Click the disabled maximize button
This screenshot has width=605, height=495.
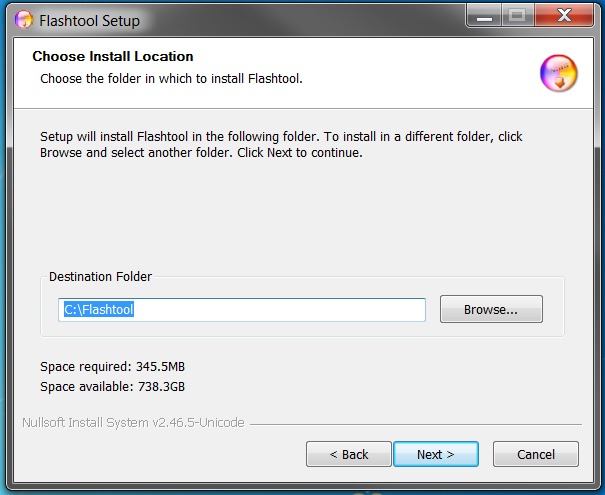point(517,16)
